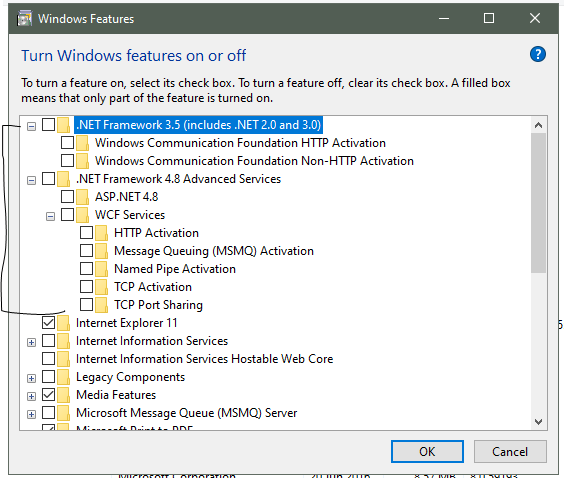Check Windows Communication Foundation HTTP Activation
The width and height of the screenshot is (564, 478).
click(68, 143)
